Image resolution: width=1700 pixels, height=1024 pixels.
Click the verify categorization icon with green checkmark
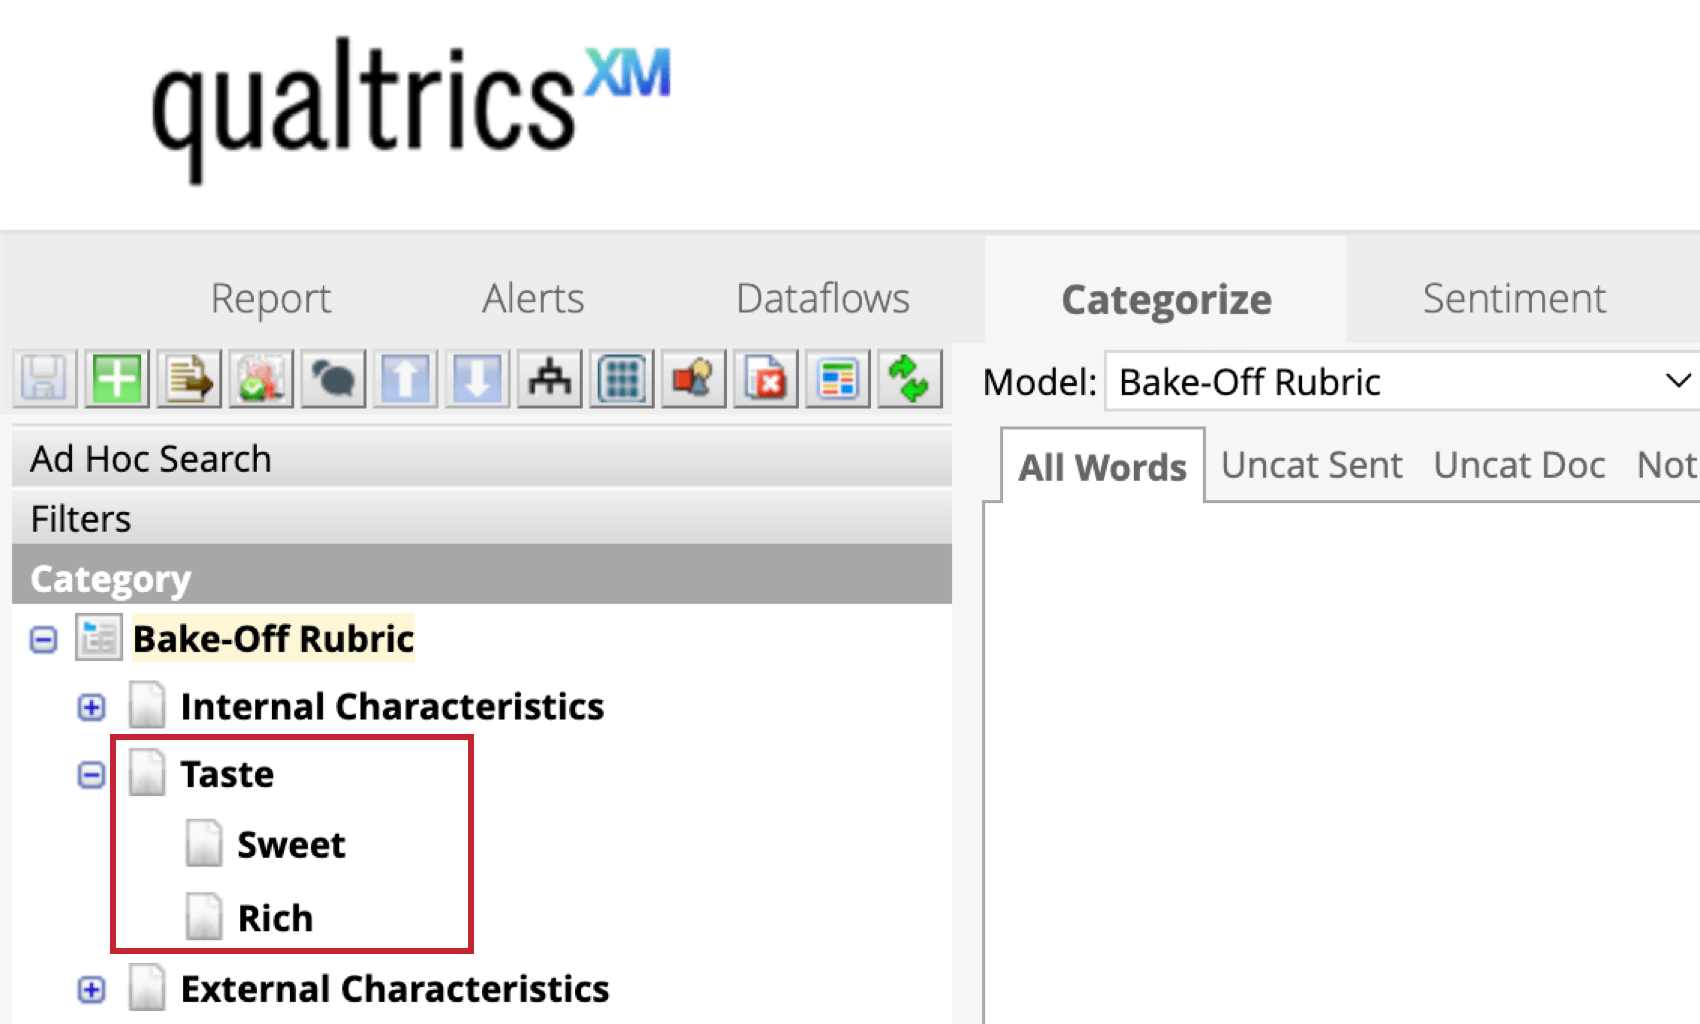(260, 378)
